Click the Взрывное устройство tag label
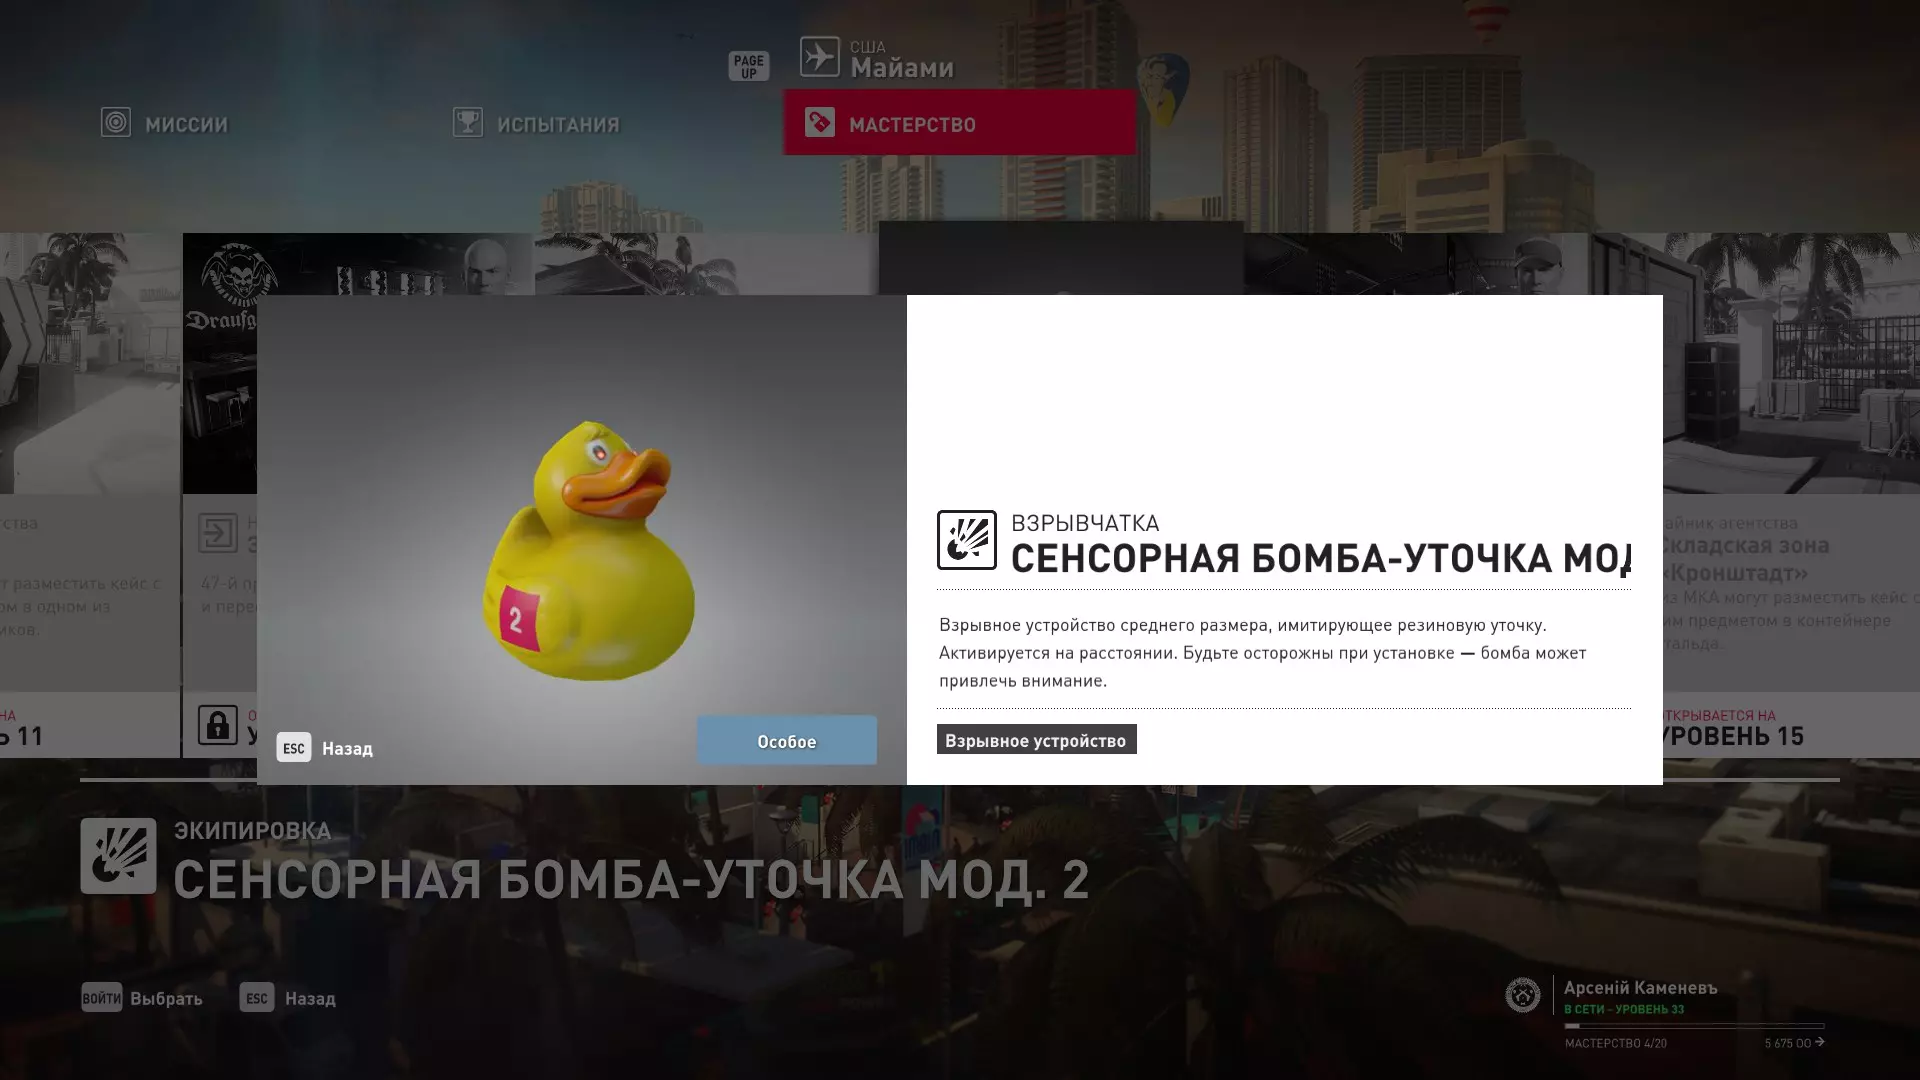Screen dimensions: 1920x1080 [x=1036, y=740]
